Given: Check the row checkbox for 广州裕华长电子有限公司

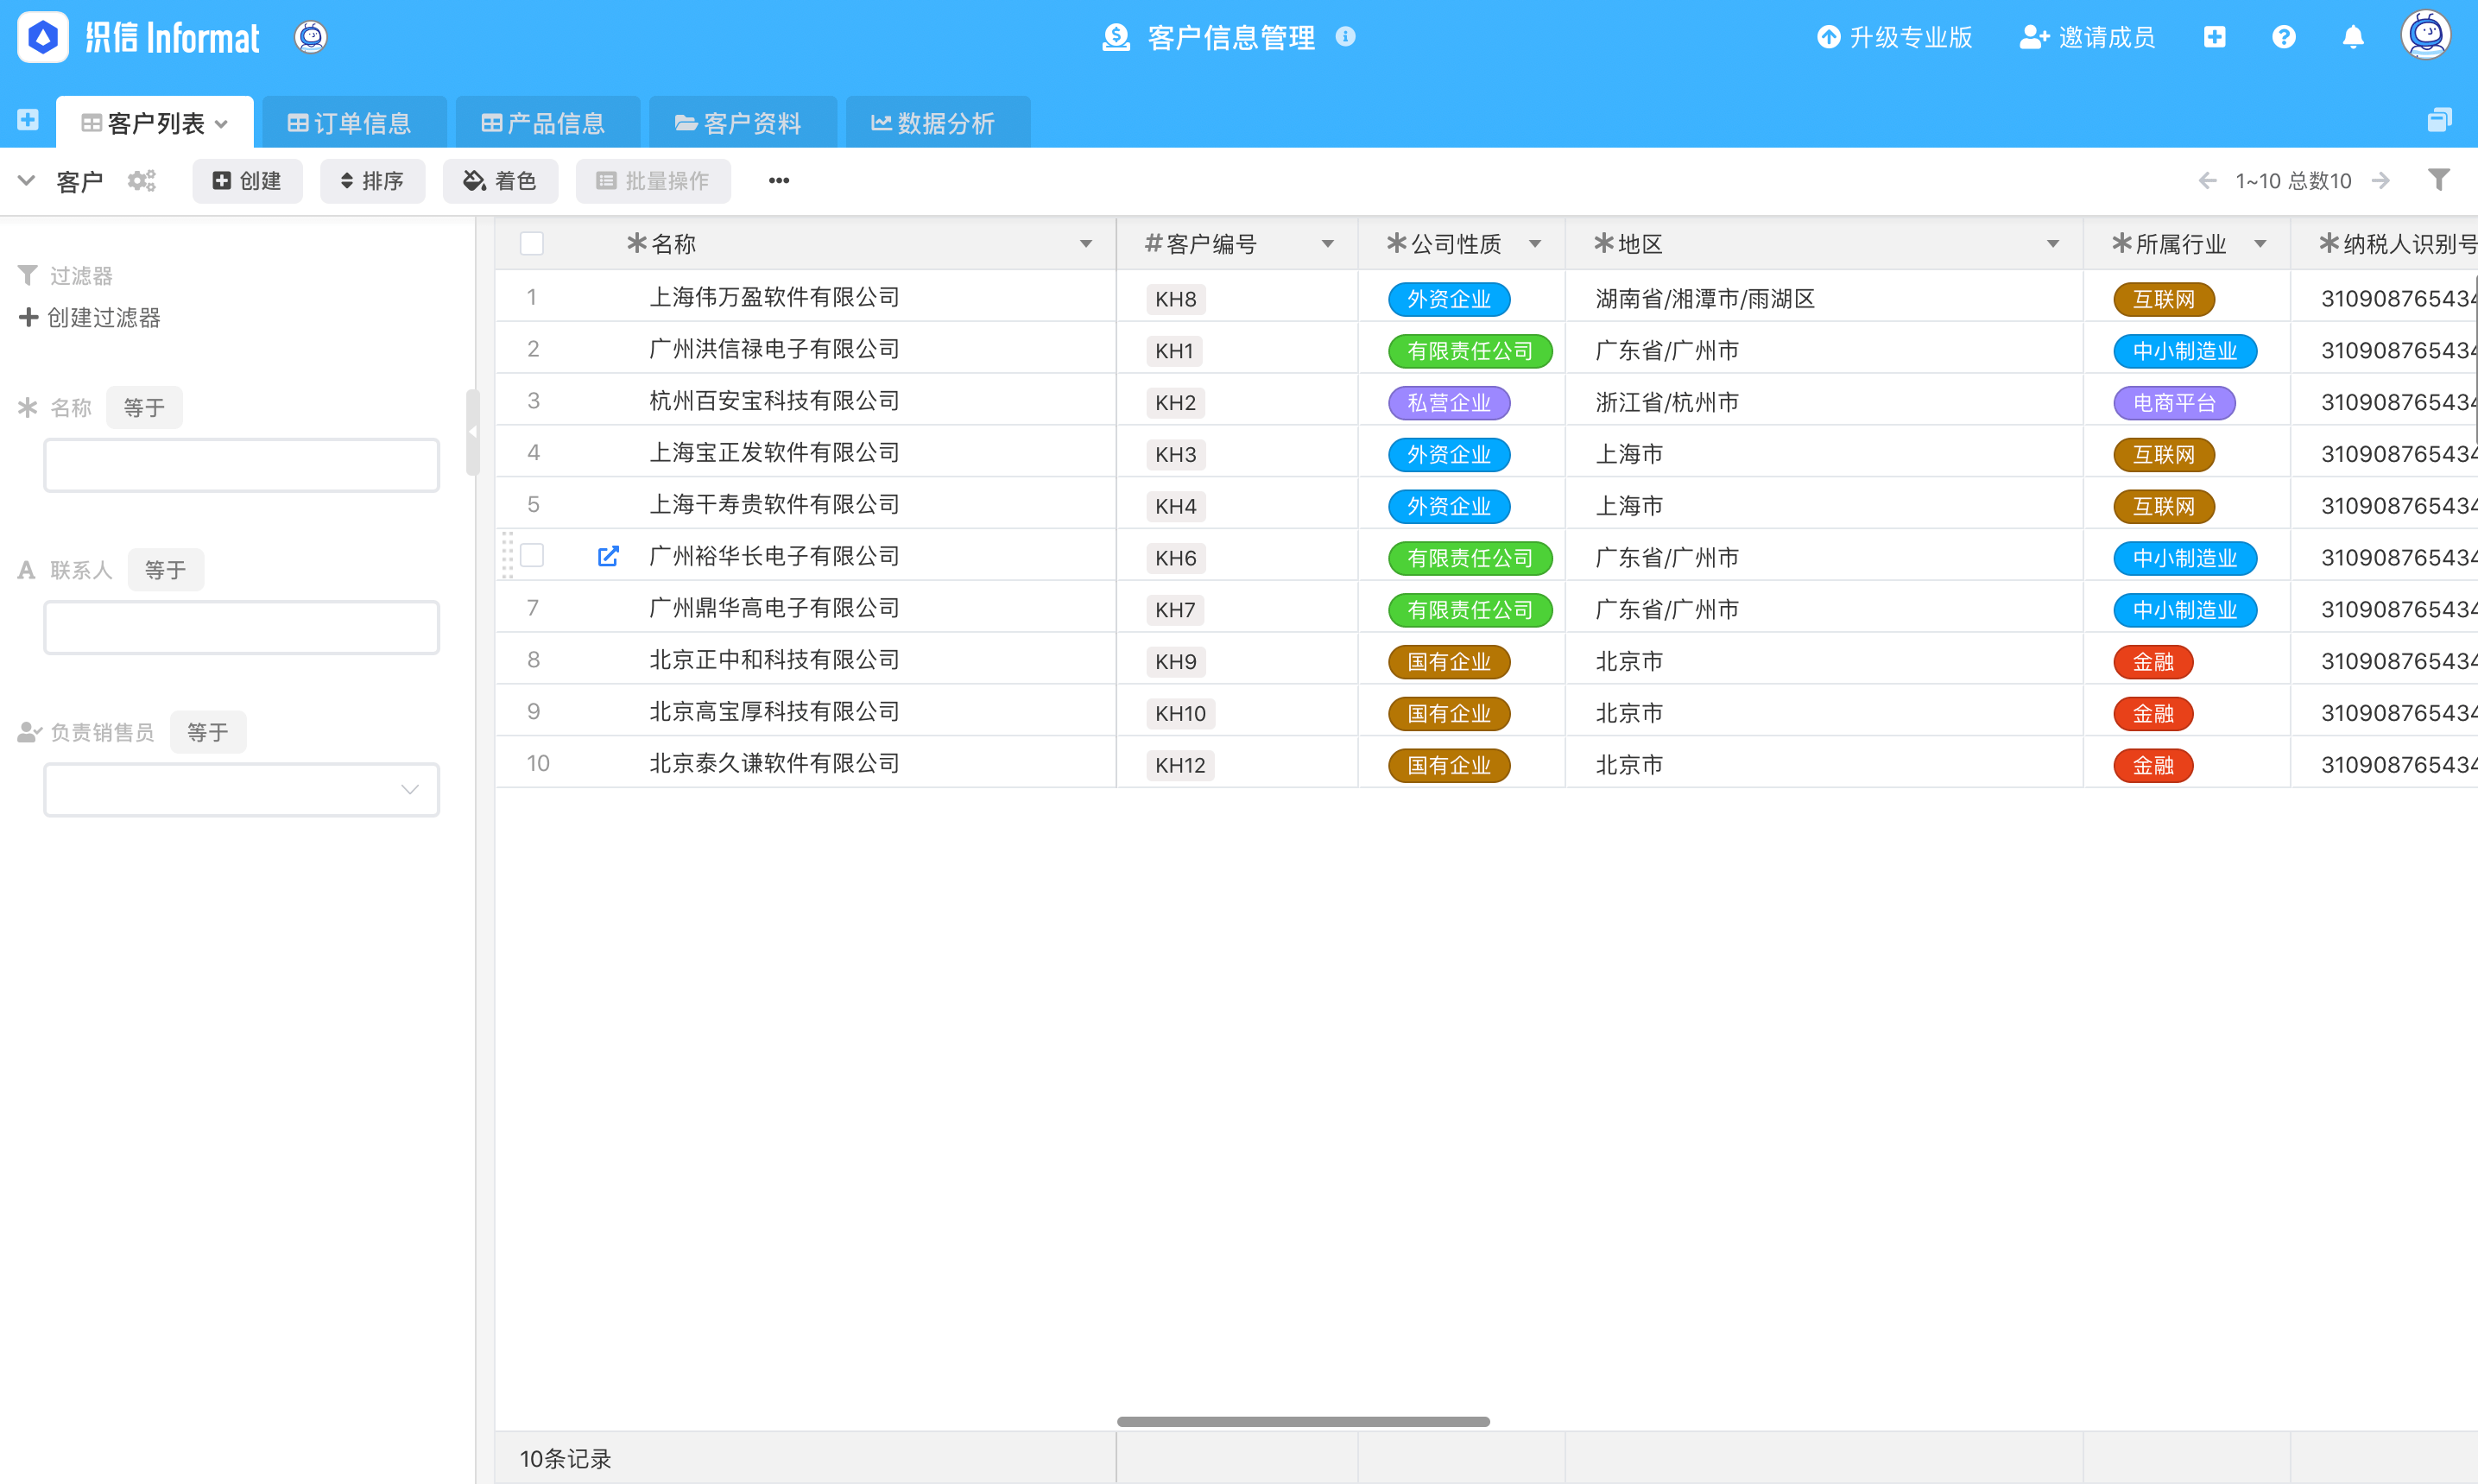Looking at the screenshot, I should tap(531, 555).
